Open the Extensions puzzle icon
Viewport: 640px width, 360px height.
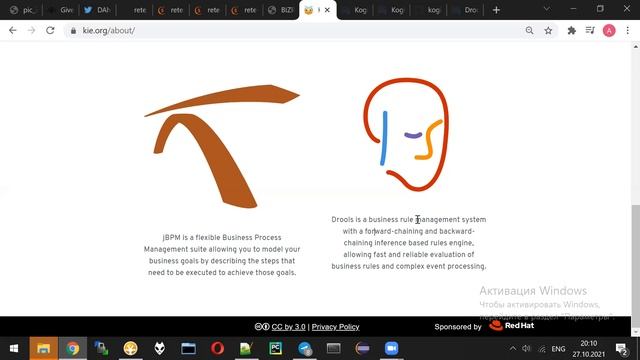571,31
